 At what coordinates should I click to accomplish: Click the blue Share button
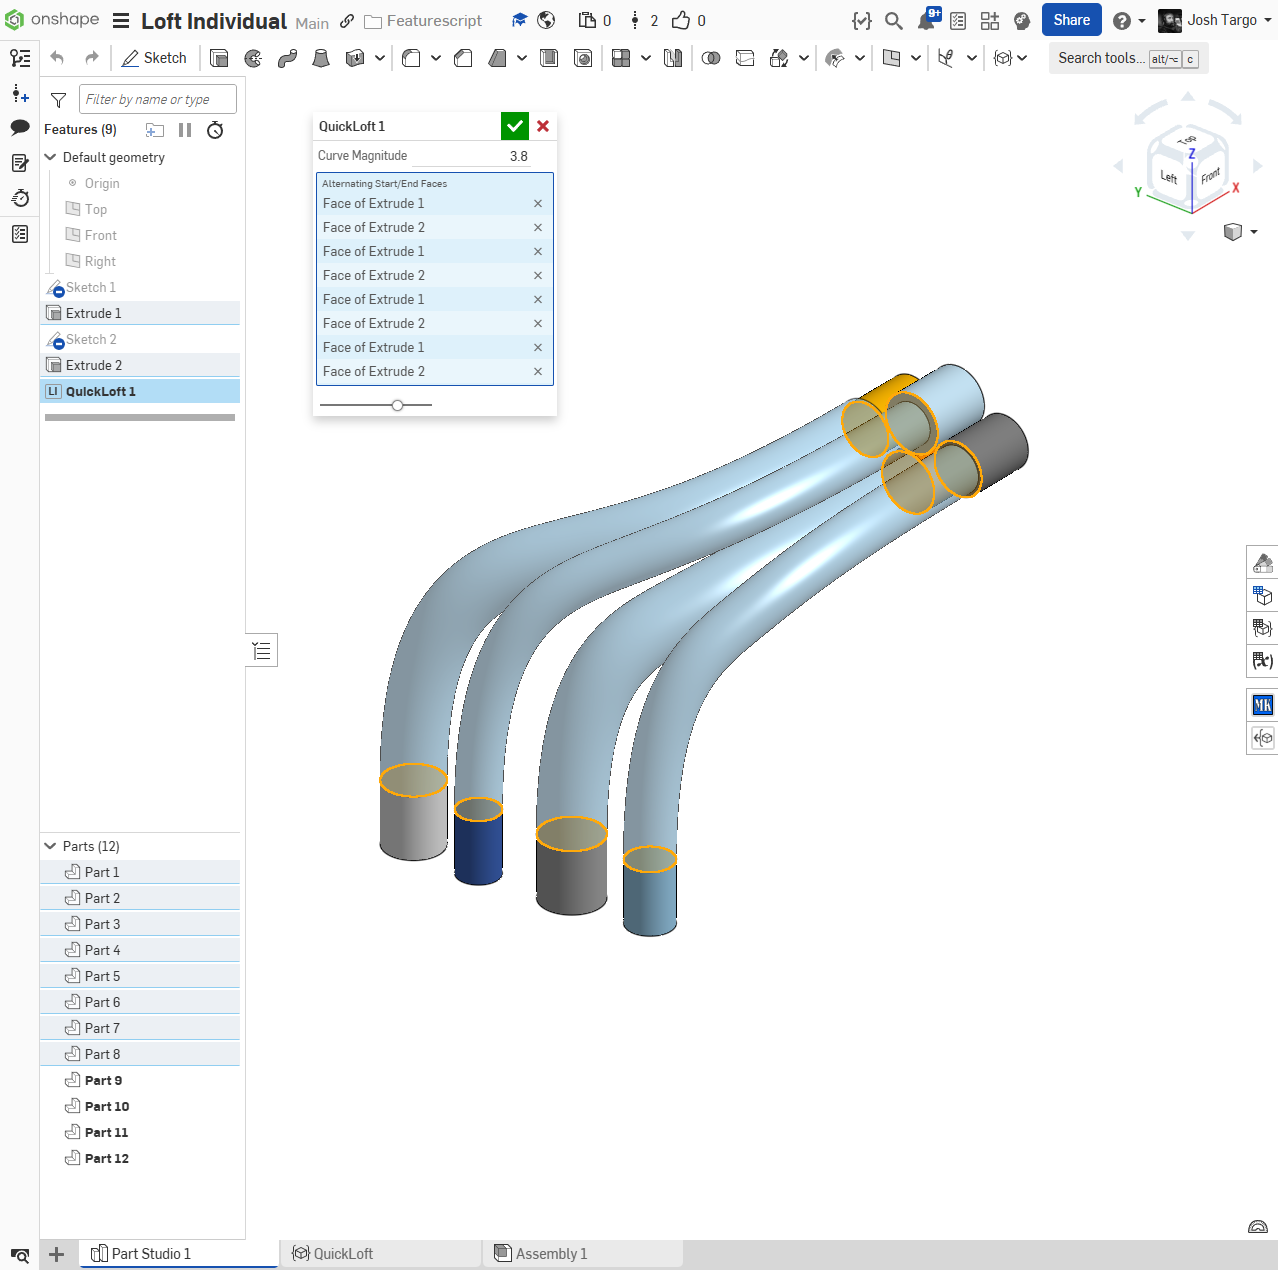click(1071, 20)
